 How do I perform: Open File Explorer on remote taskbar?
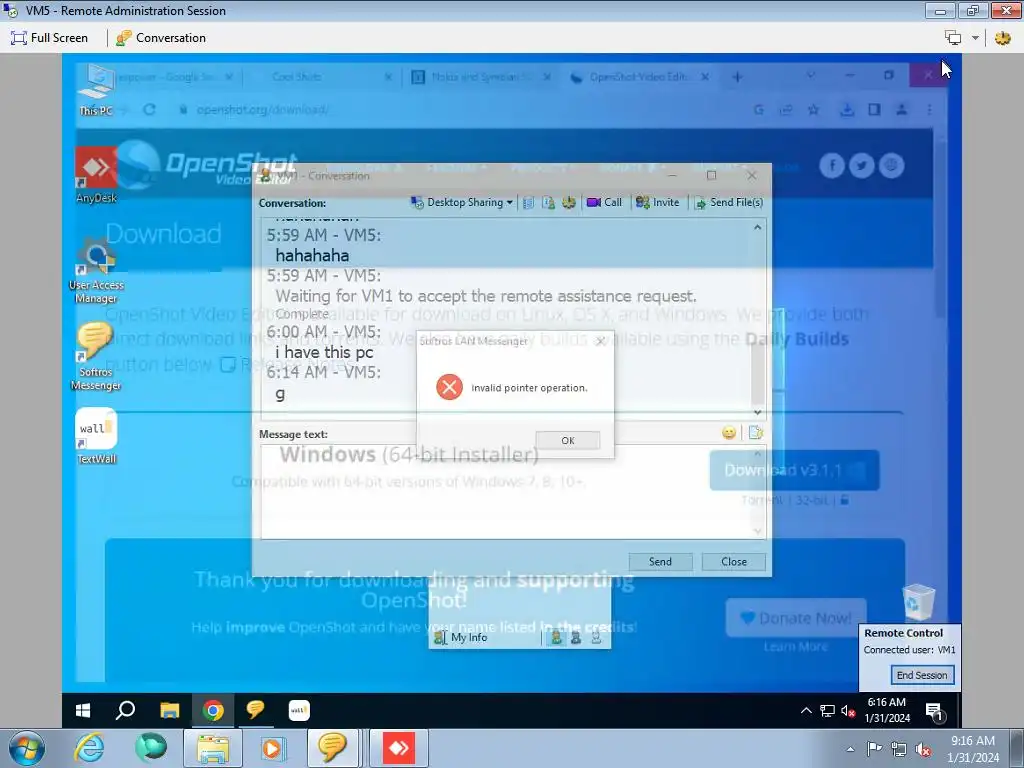click(169, 710)
